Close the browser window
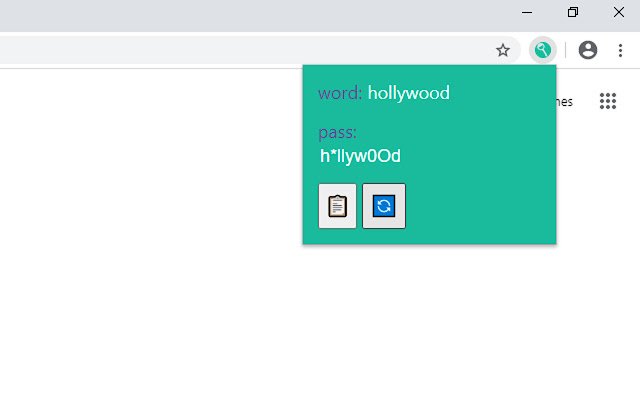 click(618, 12)
